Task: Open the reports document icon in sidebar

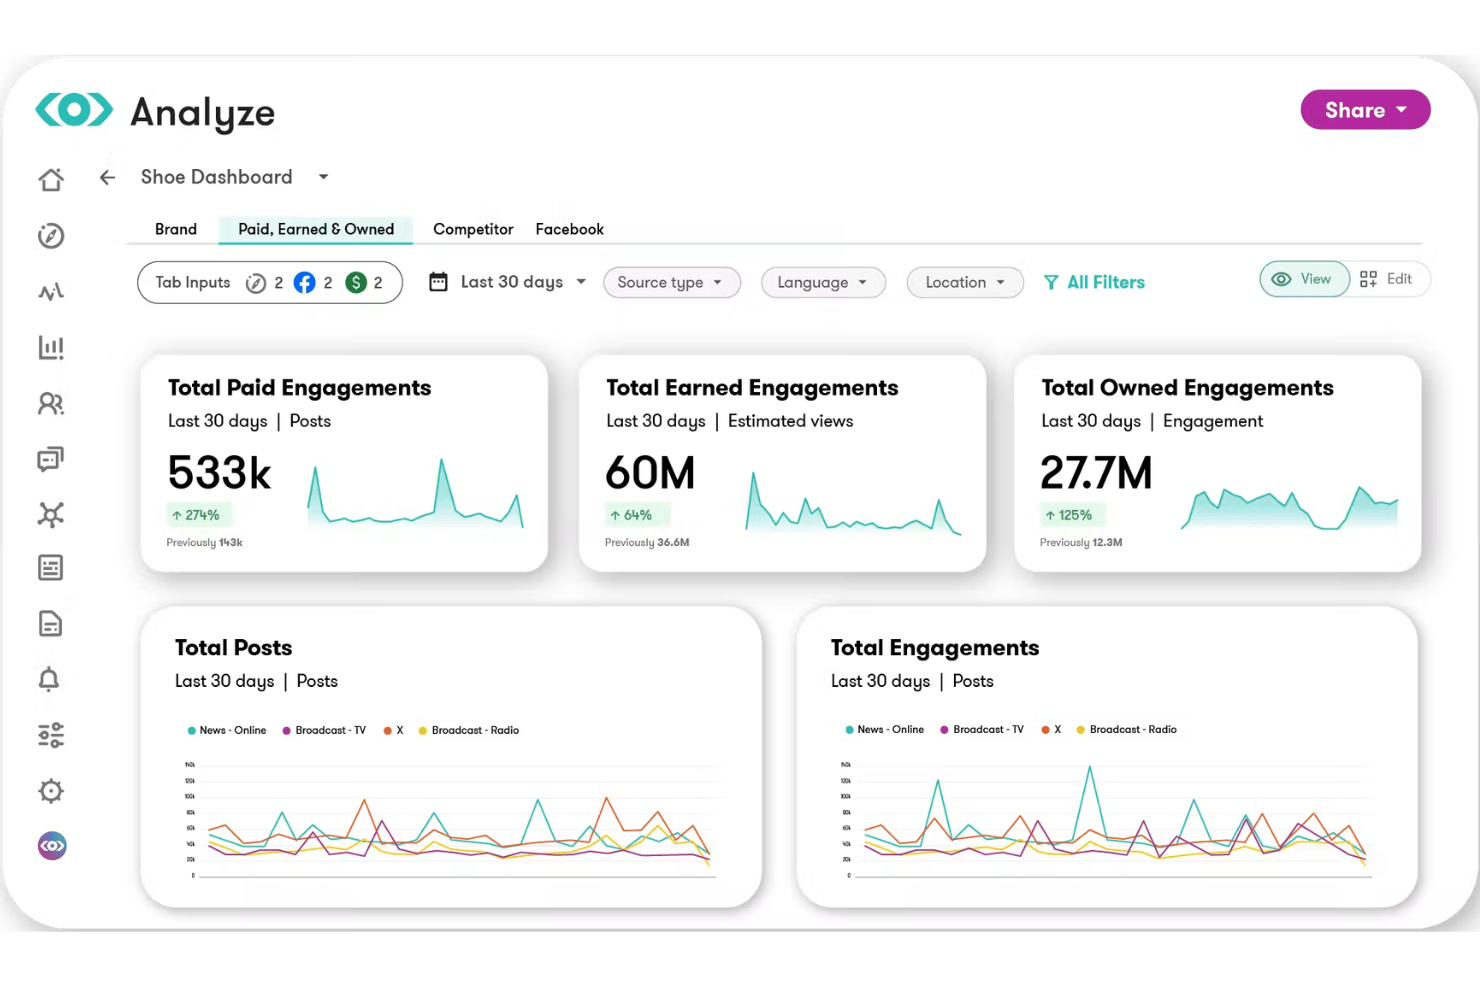Action: click(x=51, y=624)
